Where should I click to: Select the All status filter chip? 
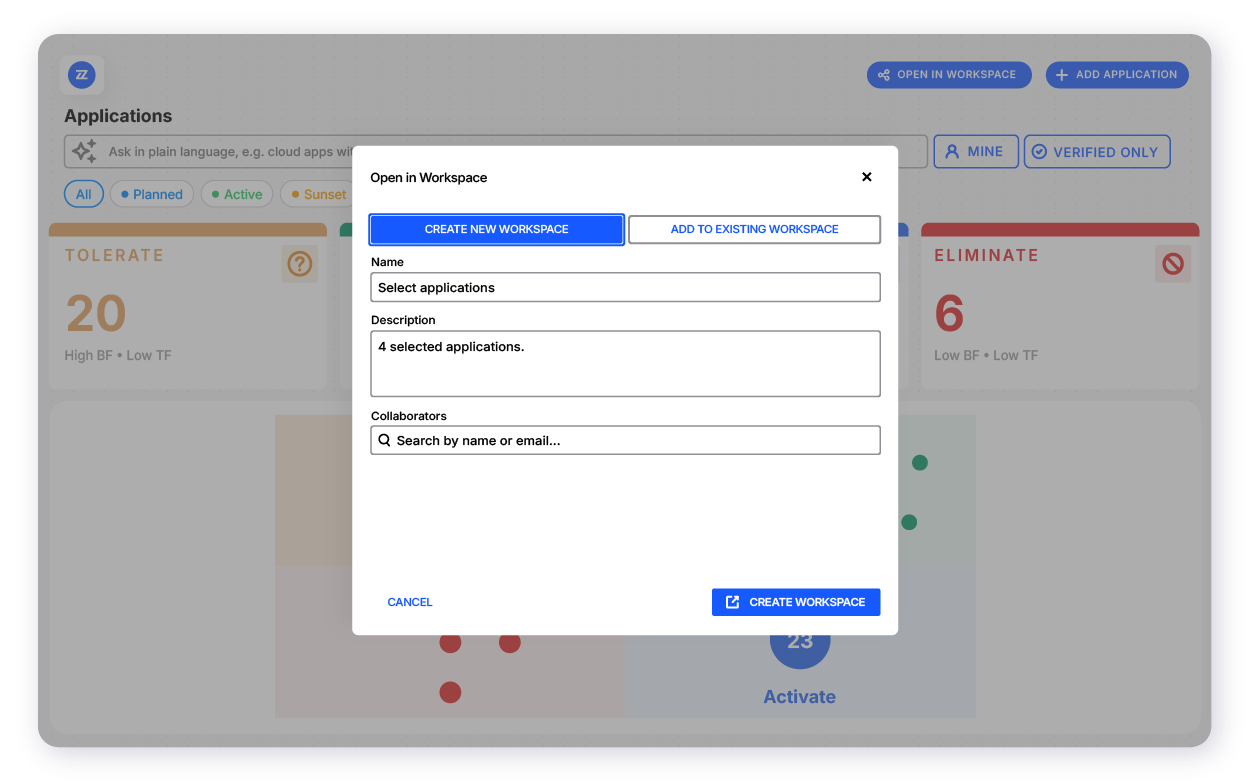(84, 194)
